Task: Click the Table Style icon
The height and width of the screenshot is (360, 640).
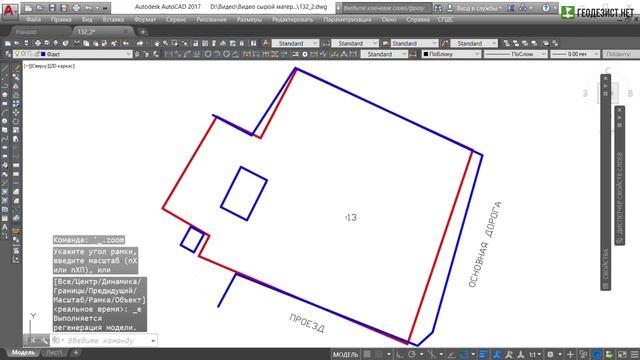Action: pyautogui.click(x=385, y=43)
